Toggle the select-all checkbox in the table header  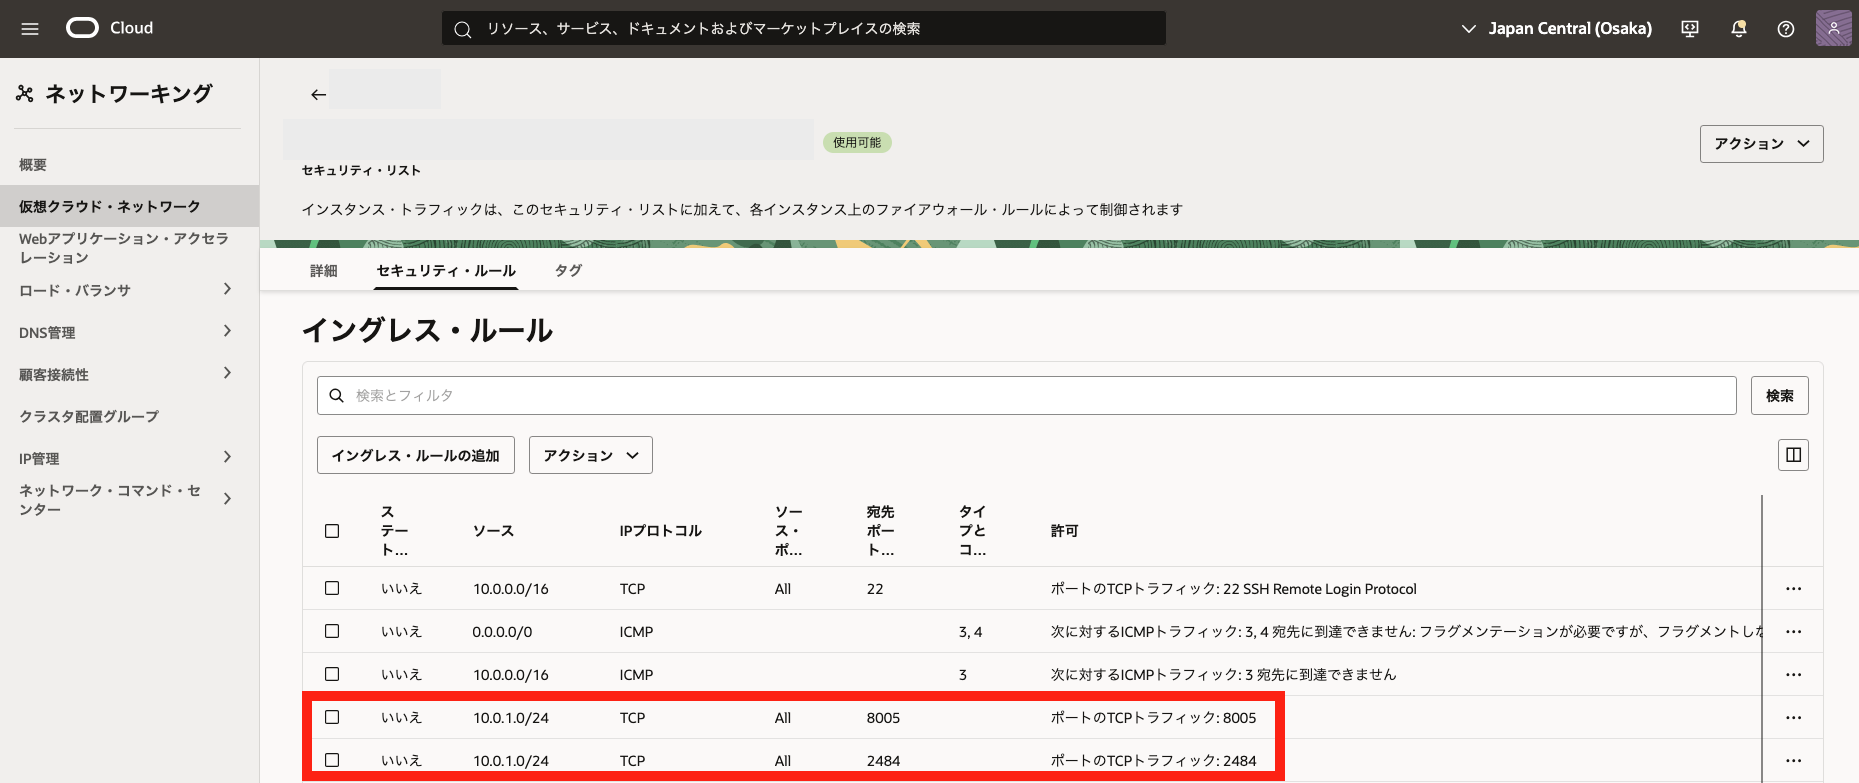pos(332,531)
